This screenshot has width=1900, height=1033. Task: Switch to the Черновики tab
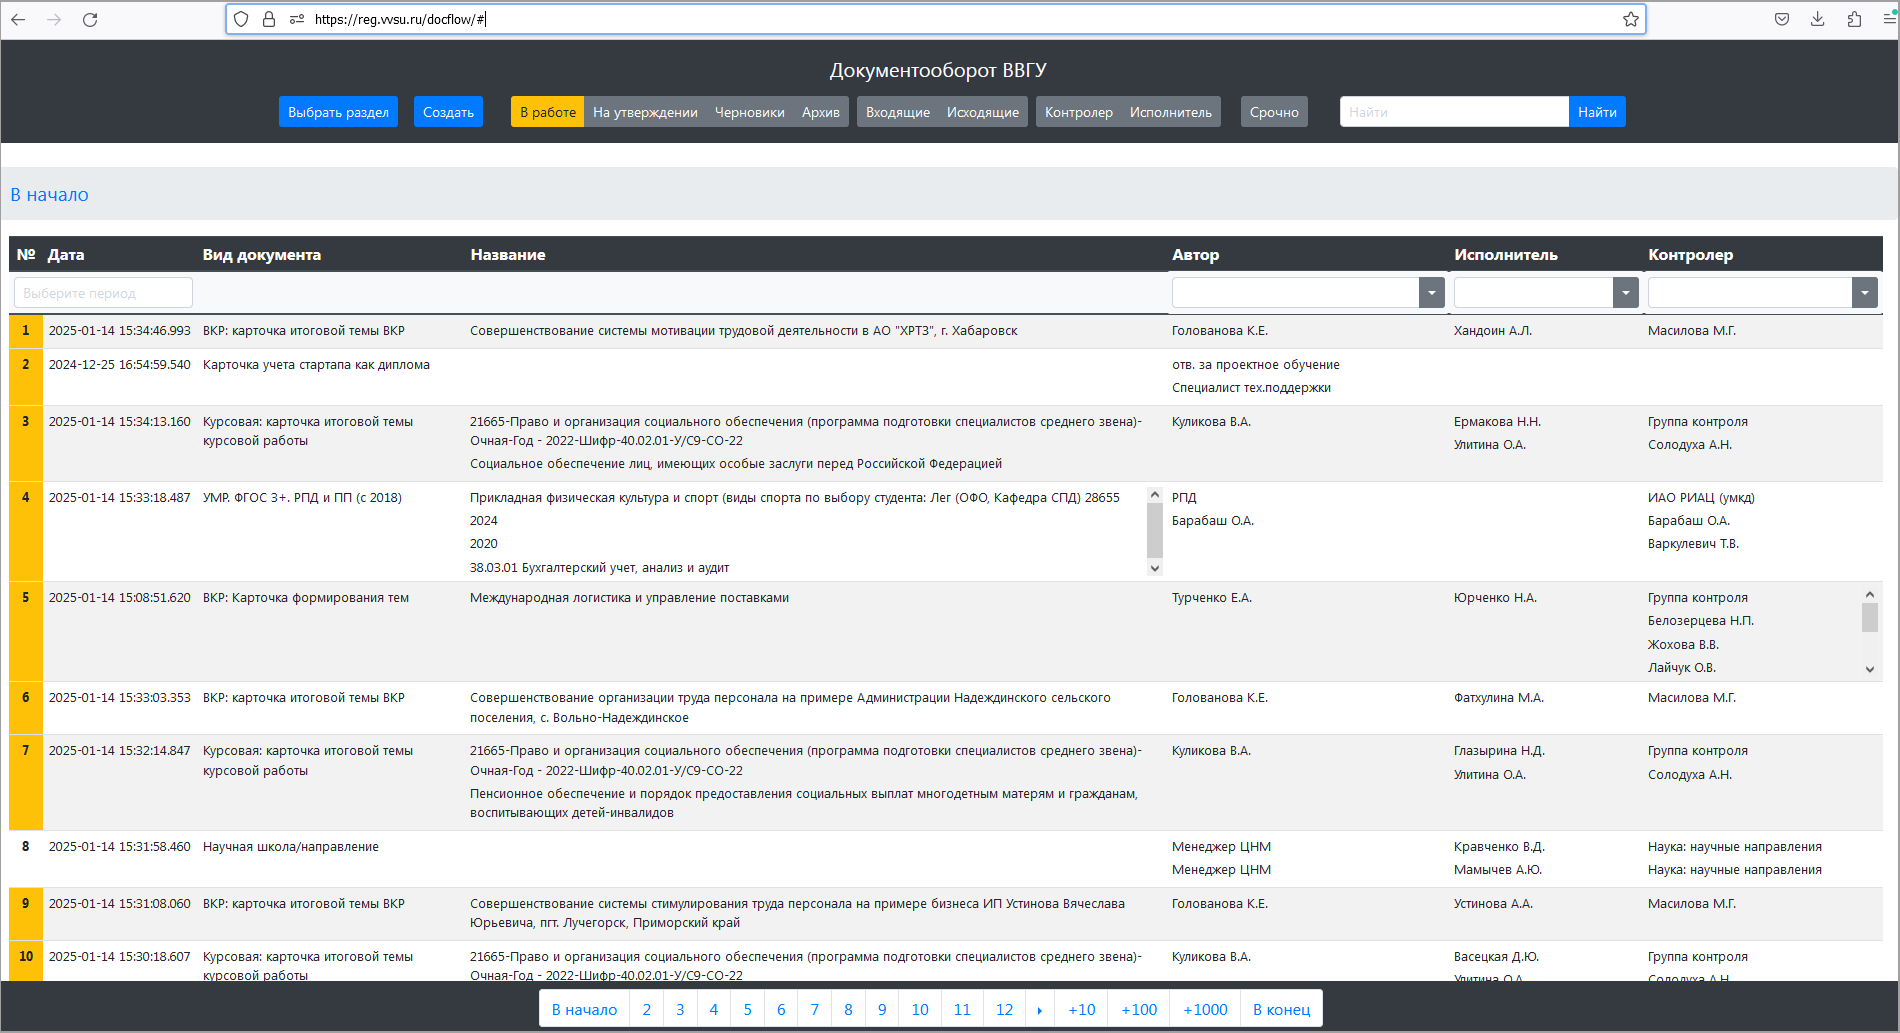coord(749,112)
